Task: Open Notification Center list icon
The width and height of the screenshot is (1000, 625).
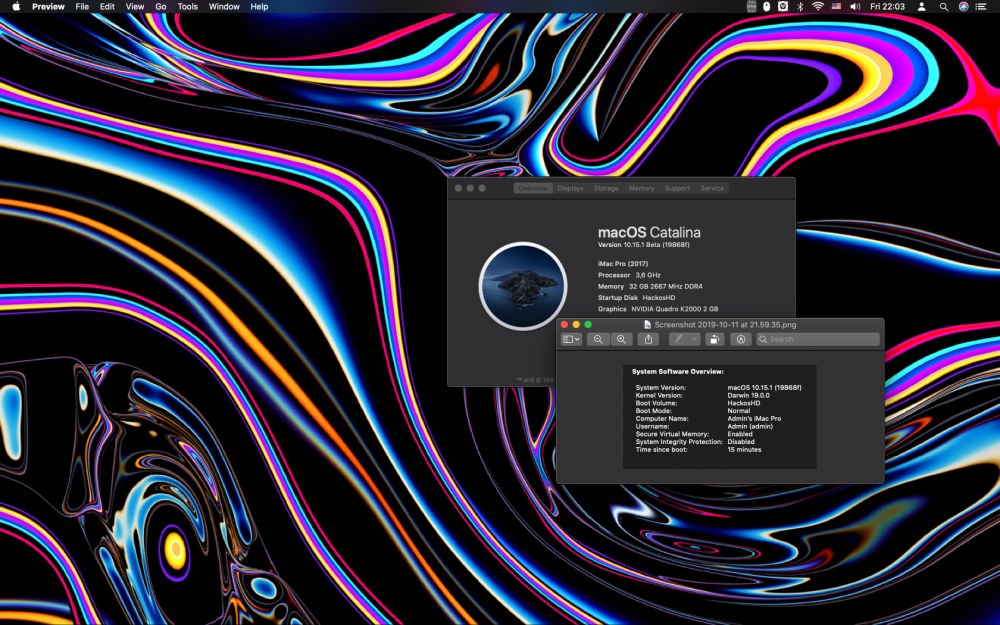Action: point(981,6)
